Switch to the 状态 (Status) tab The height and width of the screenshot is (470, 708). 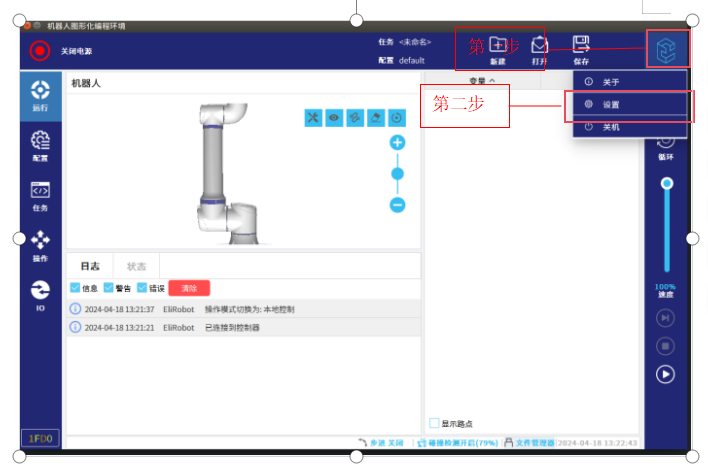[x=136, y=266]
